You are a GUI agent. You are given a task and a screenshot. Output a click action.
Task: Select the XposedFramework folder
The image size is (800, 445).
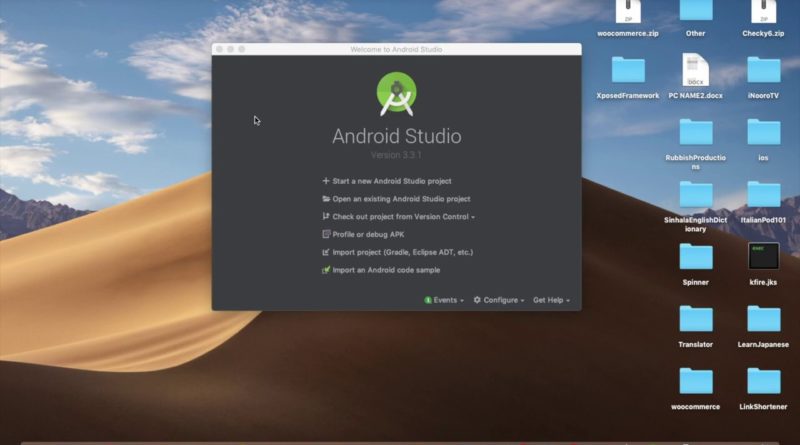pyautogui.click(x=628, y=78)
